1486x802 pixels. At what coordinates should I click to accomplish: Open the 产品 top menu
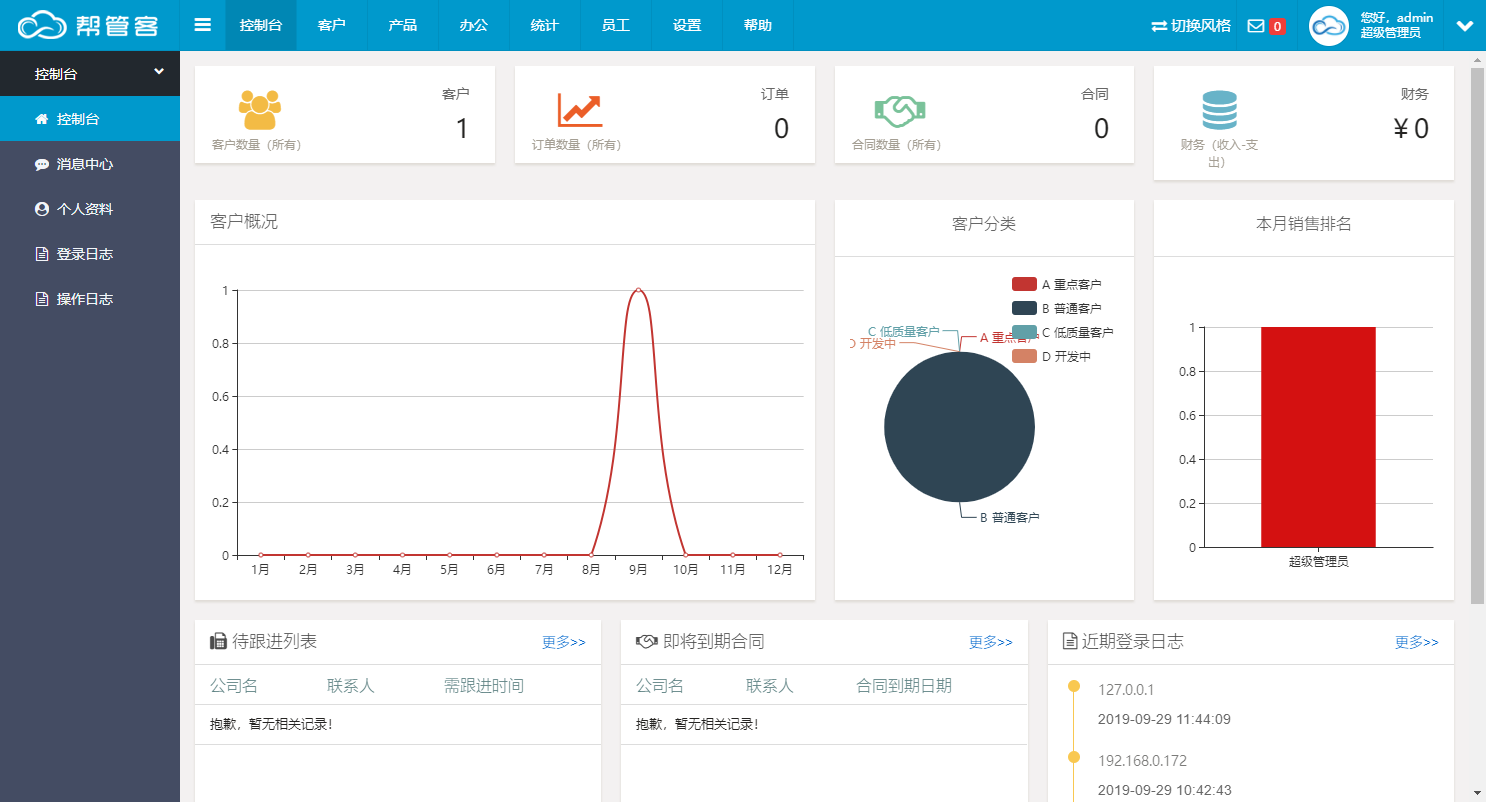403,25
